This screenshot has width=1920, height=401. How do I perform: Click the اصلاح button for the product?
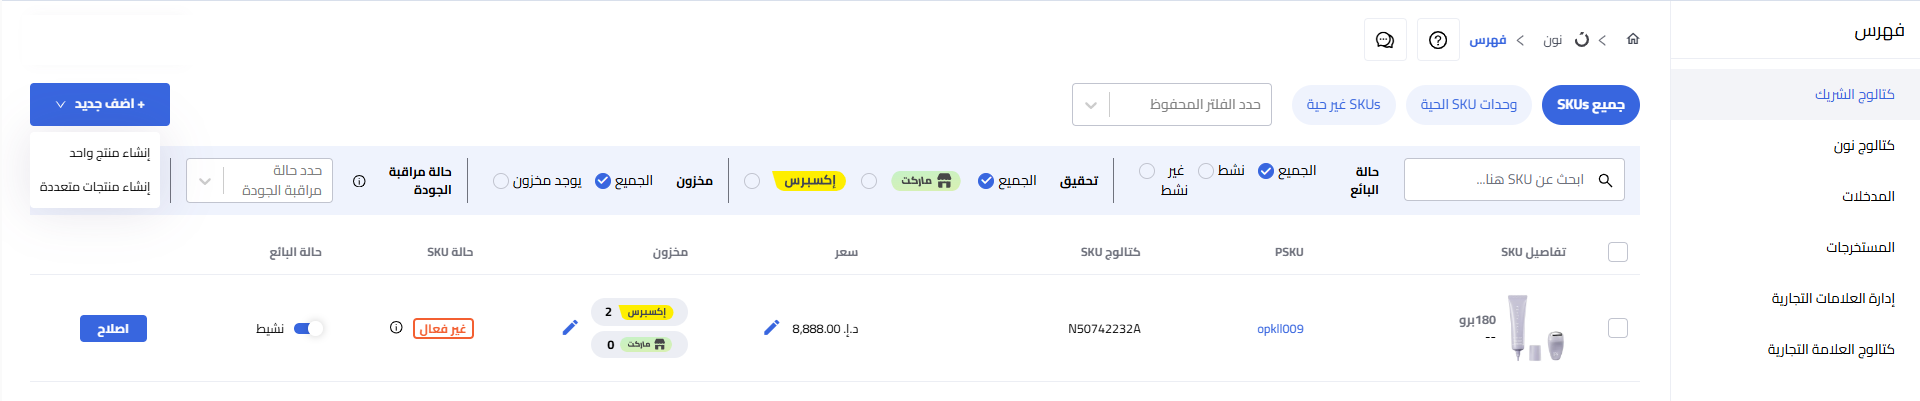(113, 328)
